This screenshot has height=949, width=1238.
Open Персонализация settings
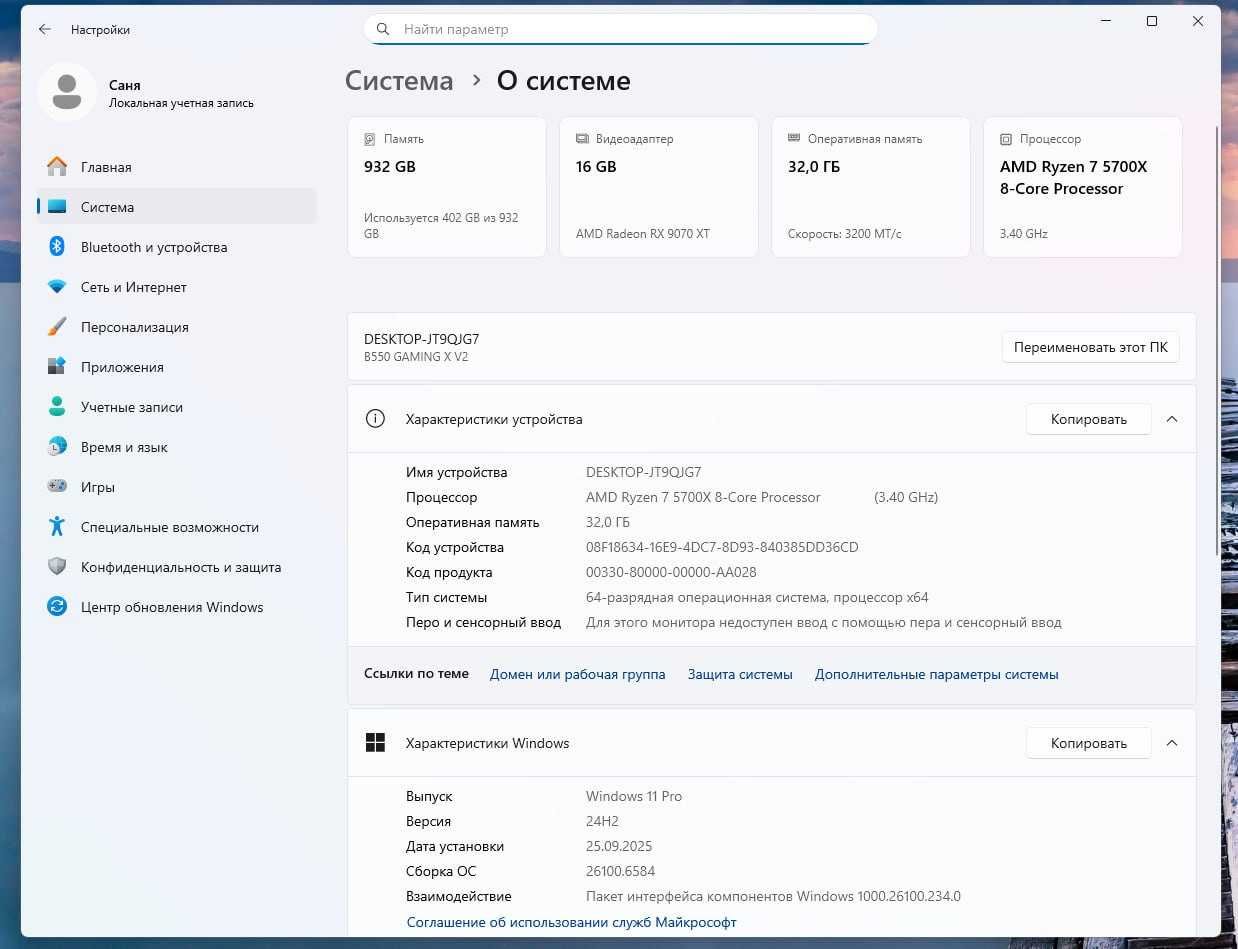click(177, 327)
